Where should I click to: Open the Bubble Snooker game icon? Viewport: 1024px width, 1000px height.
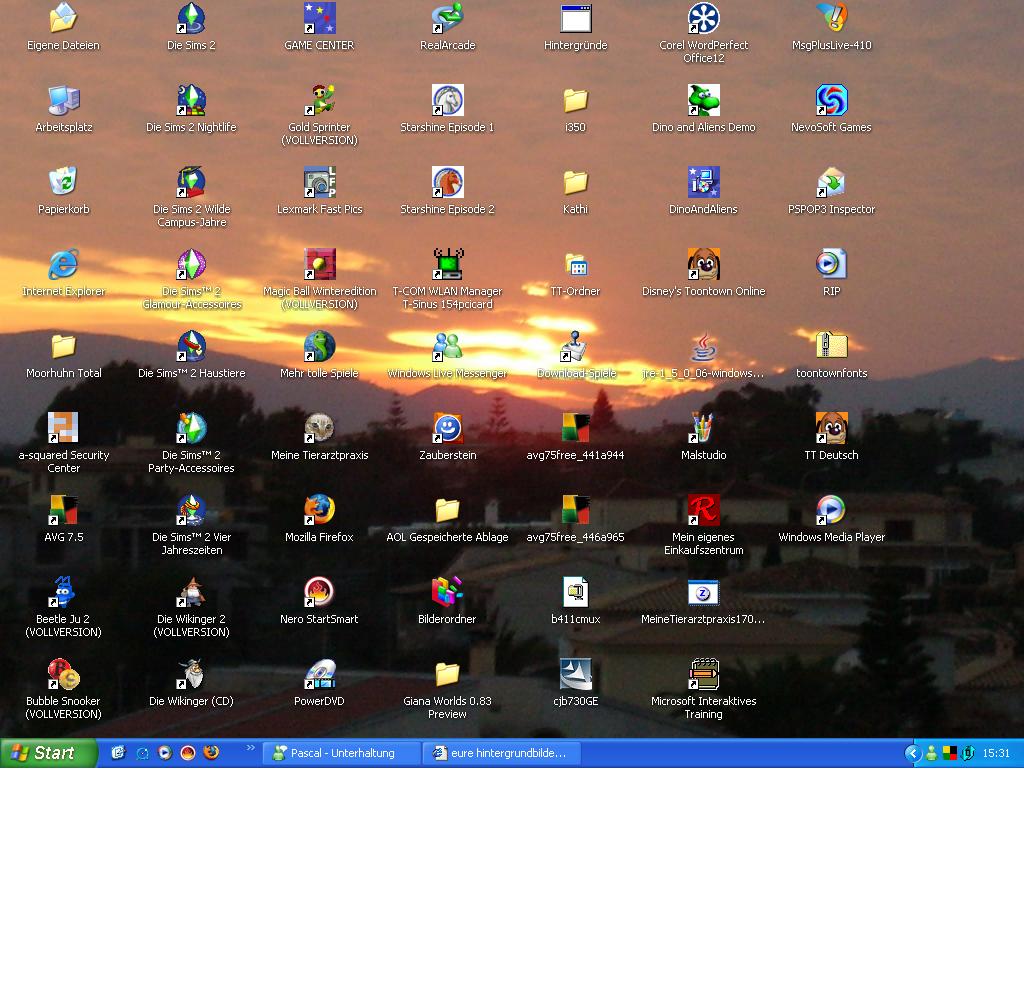click(63, 675)
